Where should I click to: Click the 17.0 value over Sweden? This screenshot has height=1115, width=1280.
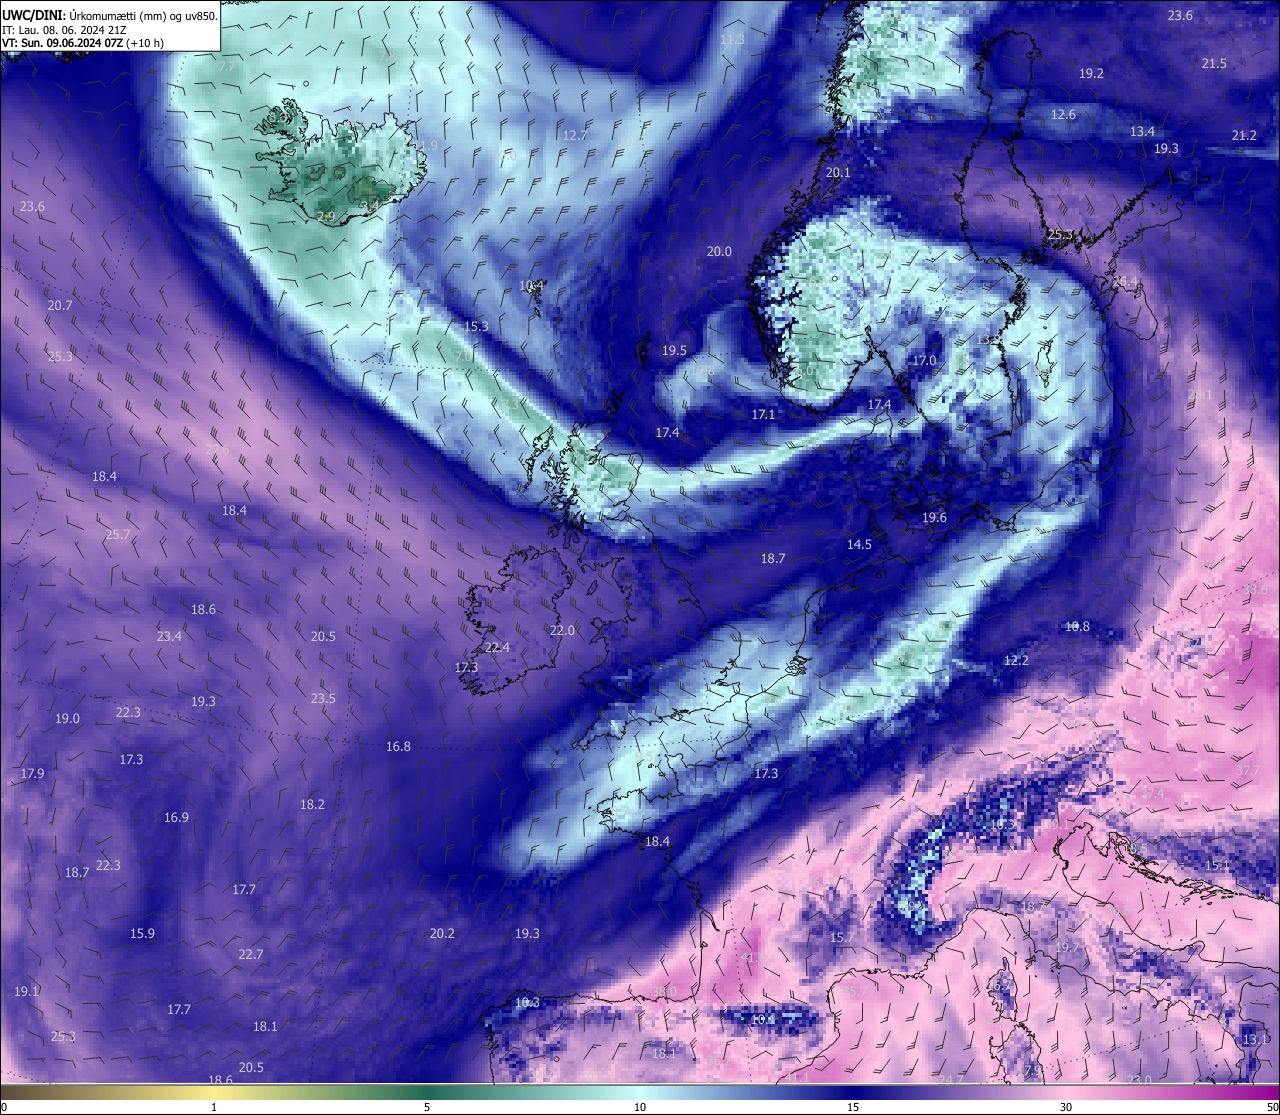(924, 360)
